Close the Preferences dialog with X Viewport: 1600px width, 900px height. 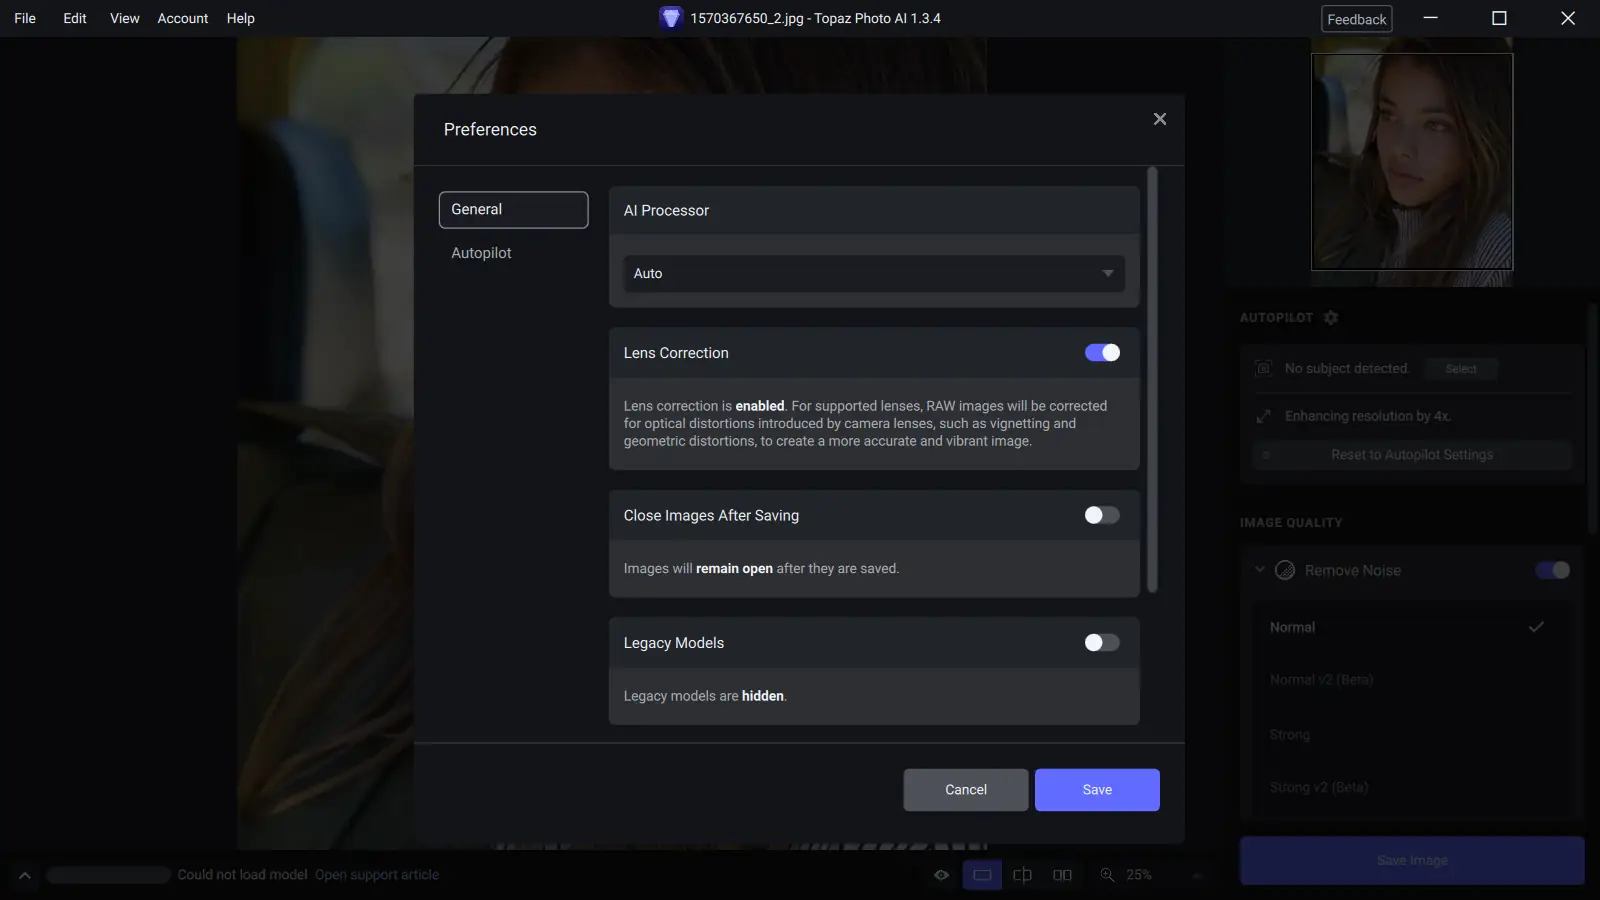point(1160,119)
